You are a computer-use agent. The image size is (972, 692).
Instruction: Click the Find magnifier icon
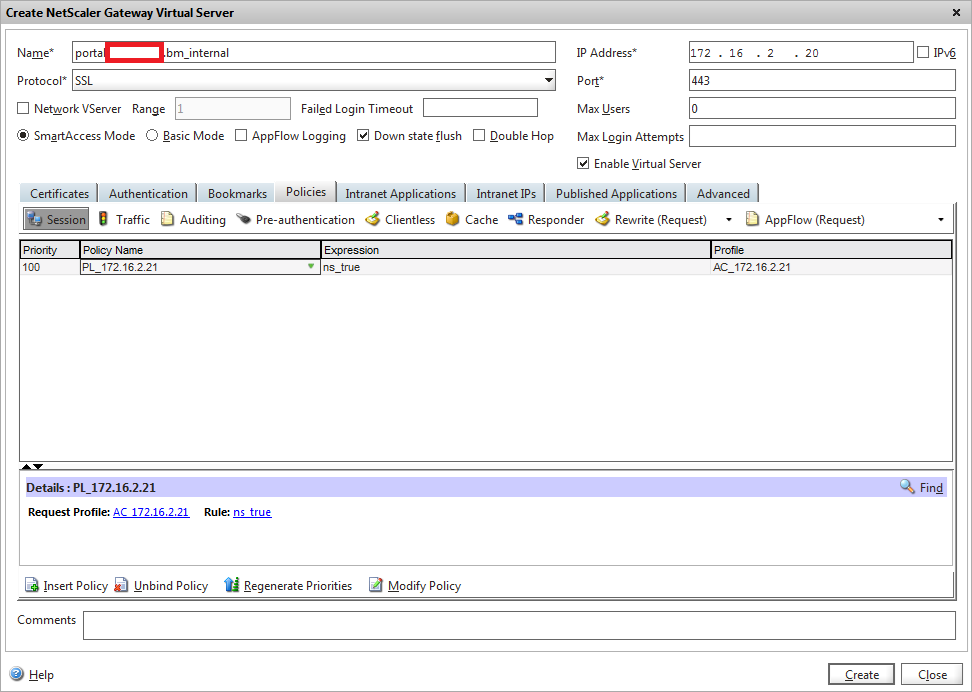coord(907,487)
